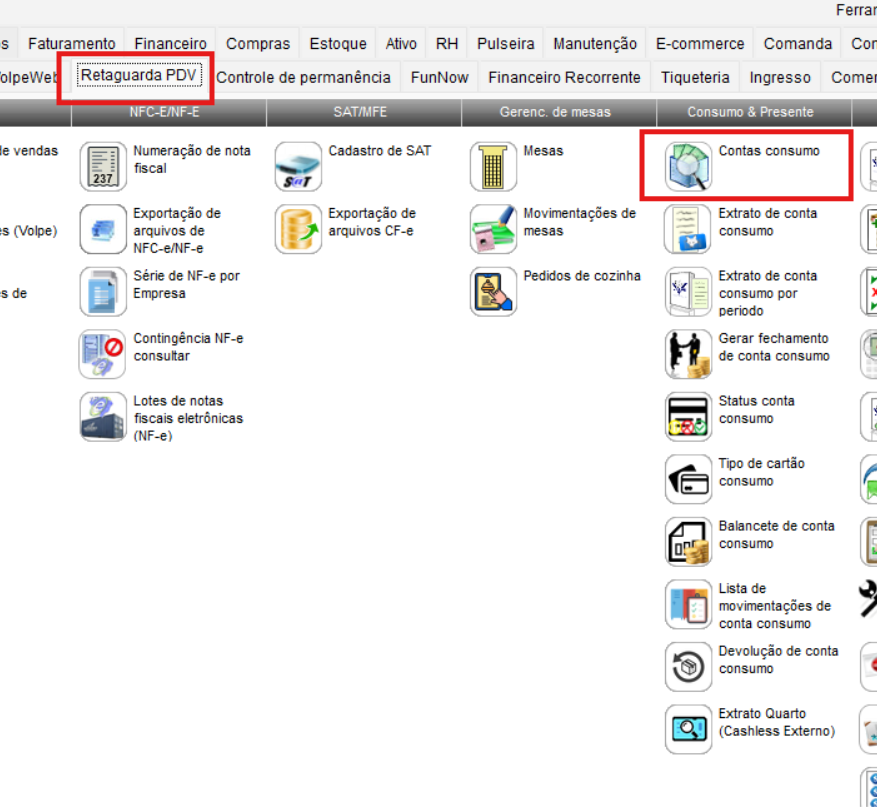
Task: Open Exportação de arquivos CF-e icon
Action: (x=298, y=229)
